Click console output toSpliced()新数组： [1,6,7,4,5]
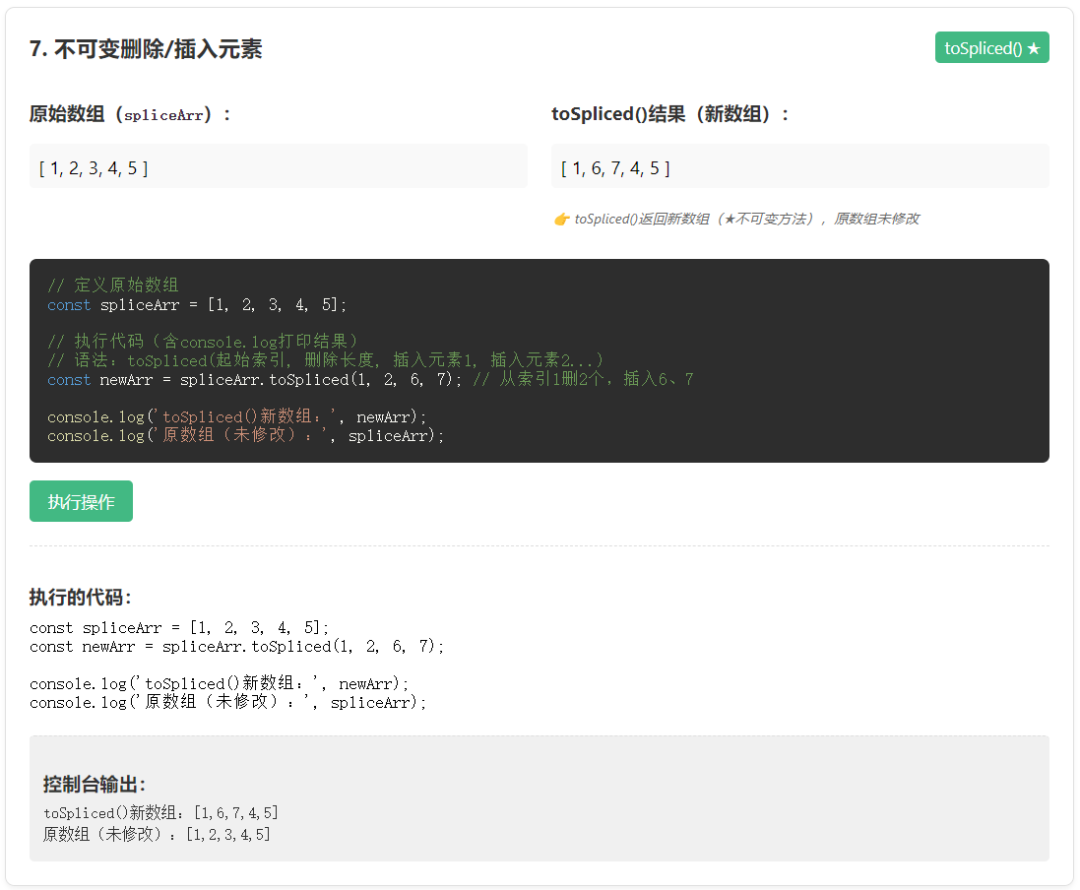 [x=160, y=813]
